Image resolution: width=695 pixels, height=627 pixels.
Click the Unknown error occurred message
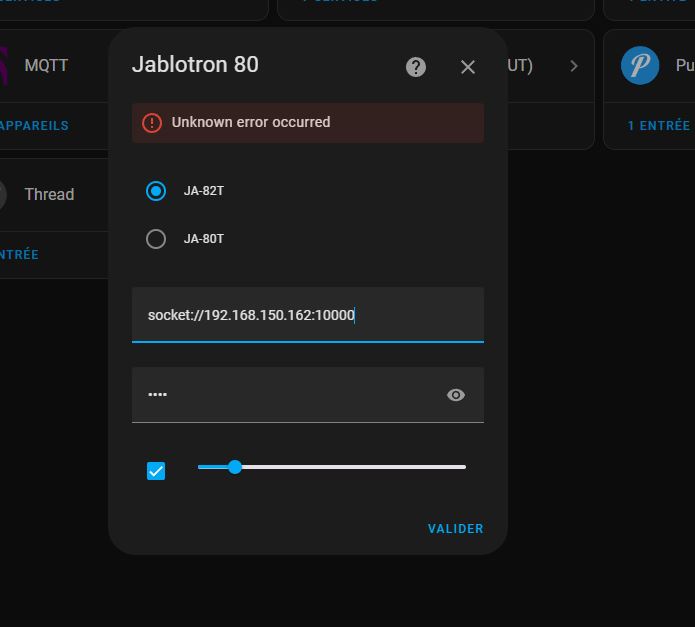tap(251, 122)
